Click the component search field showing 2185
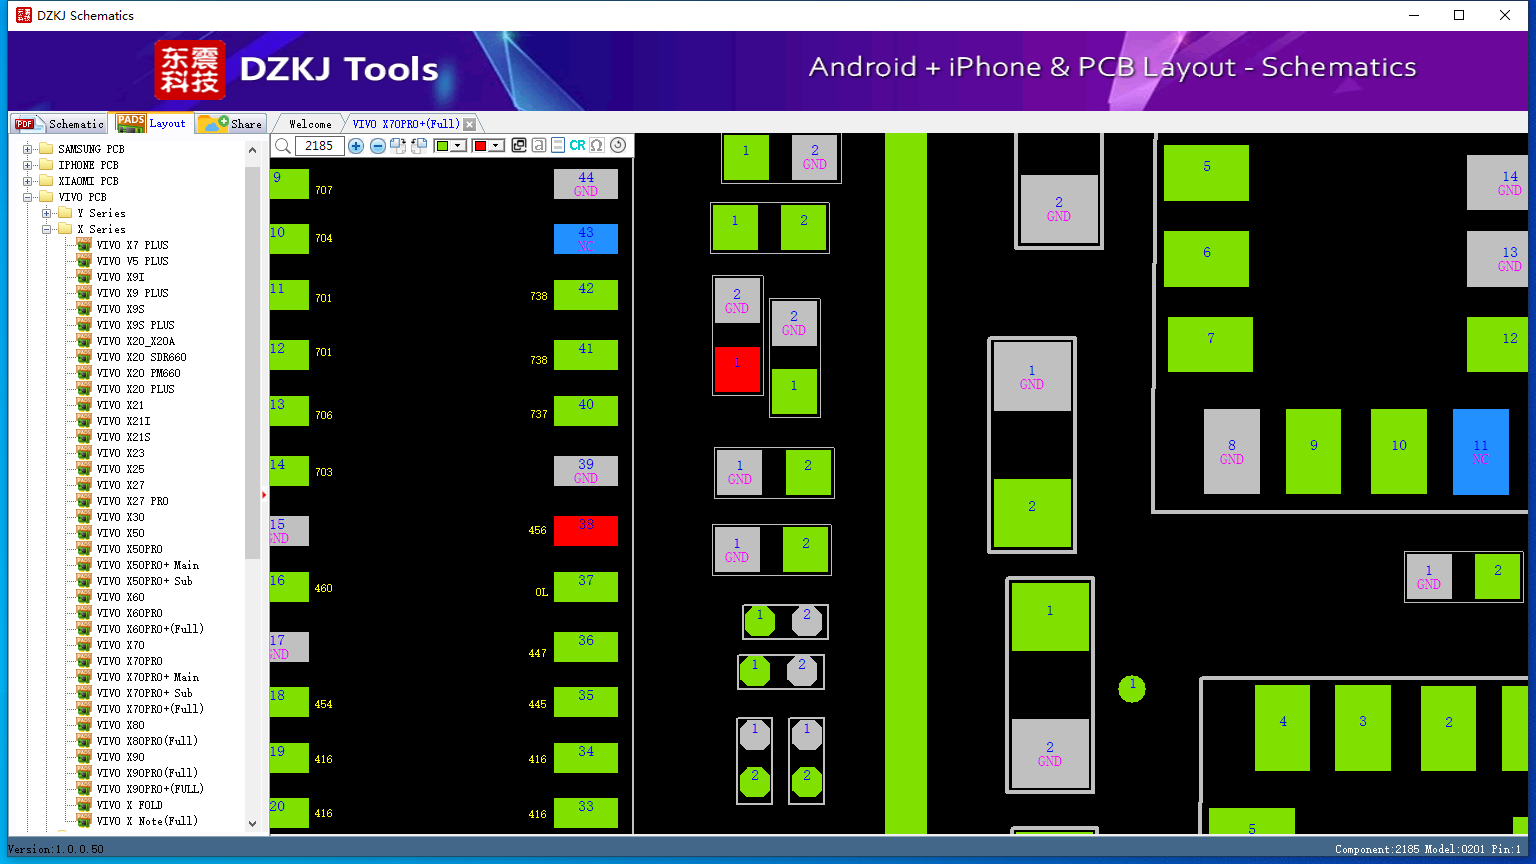This screenshot has height=864, width=1536. [320, 146]
